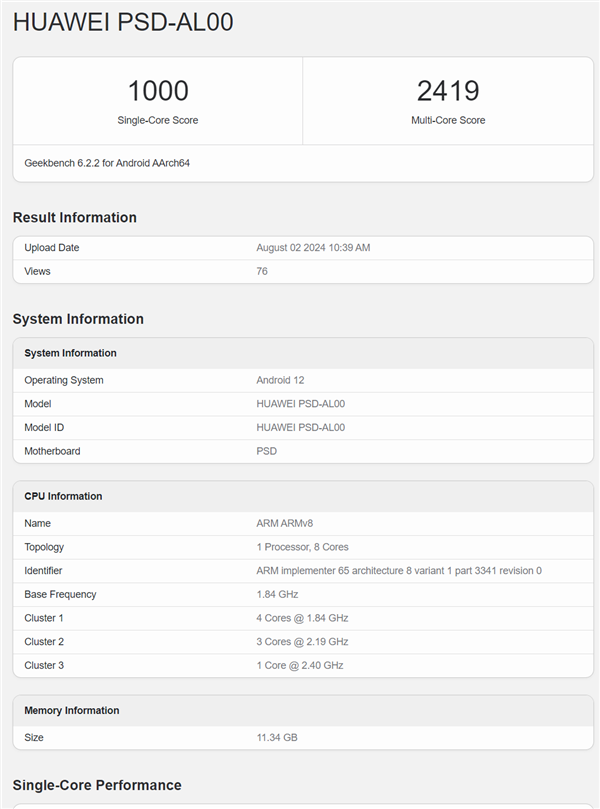Select the ARM implementer Identifier string
This screenshot has height=809, width=600.
coord(398,571)
